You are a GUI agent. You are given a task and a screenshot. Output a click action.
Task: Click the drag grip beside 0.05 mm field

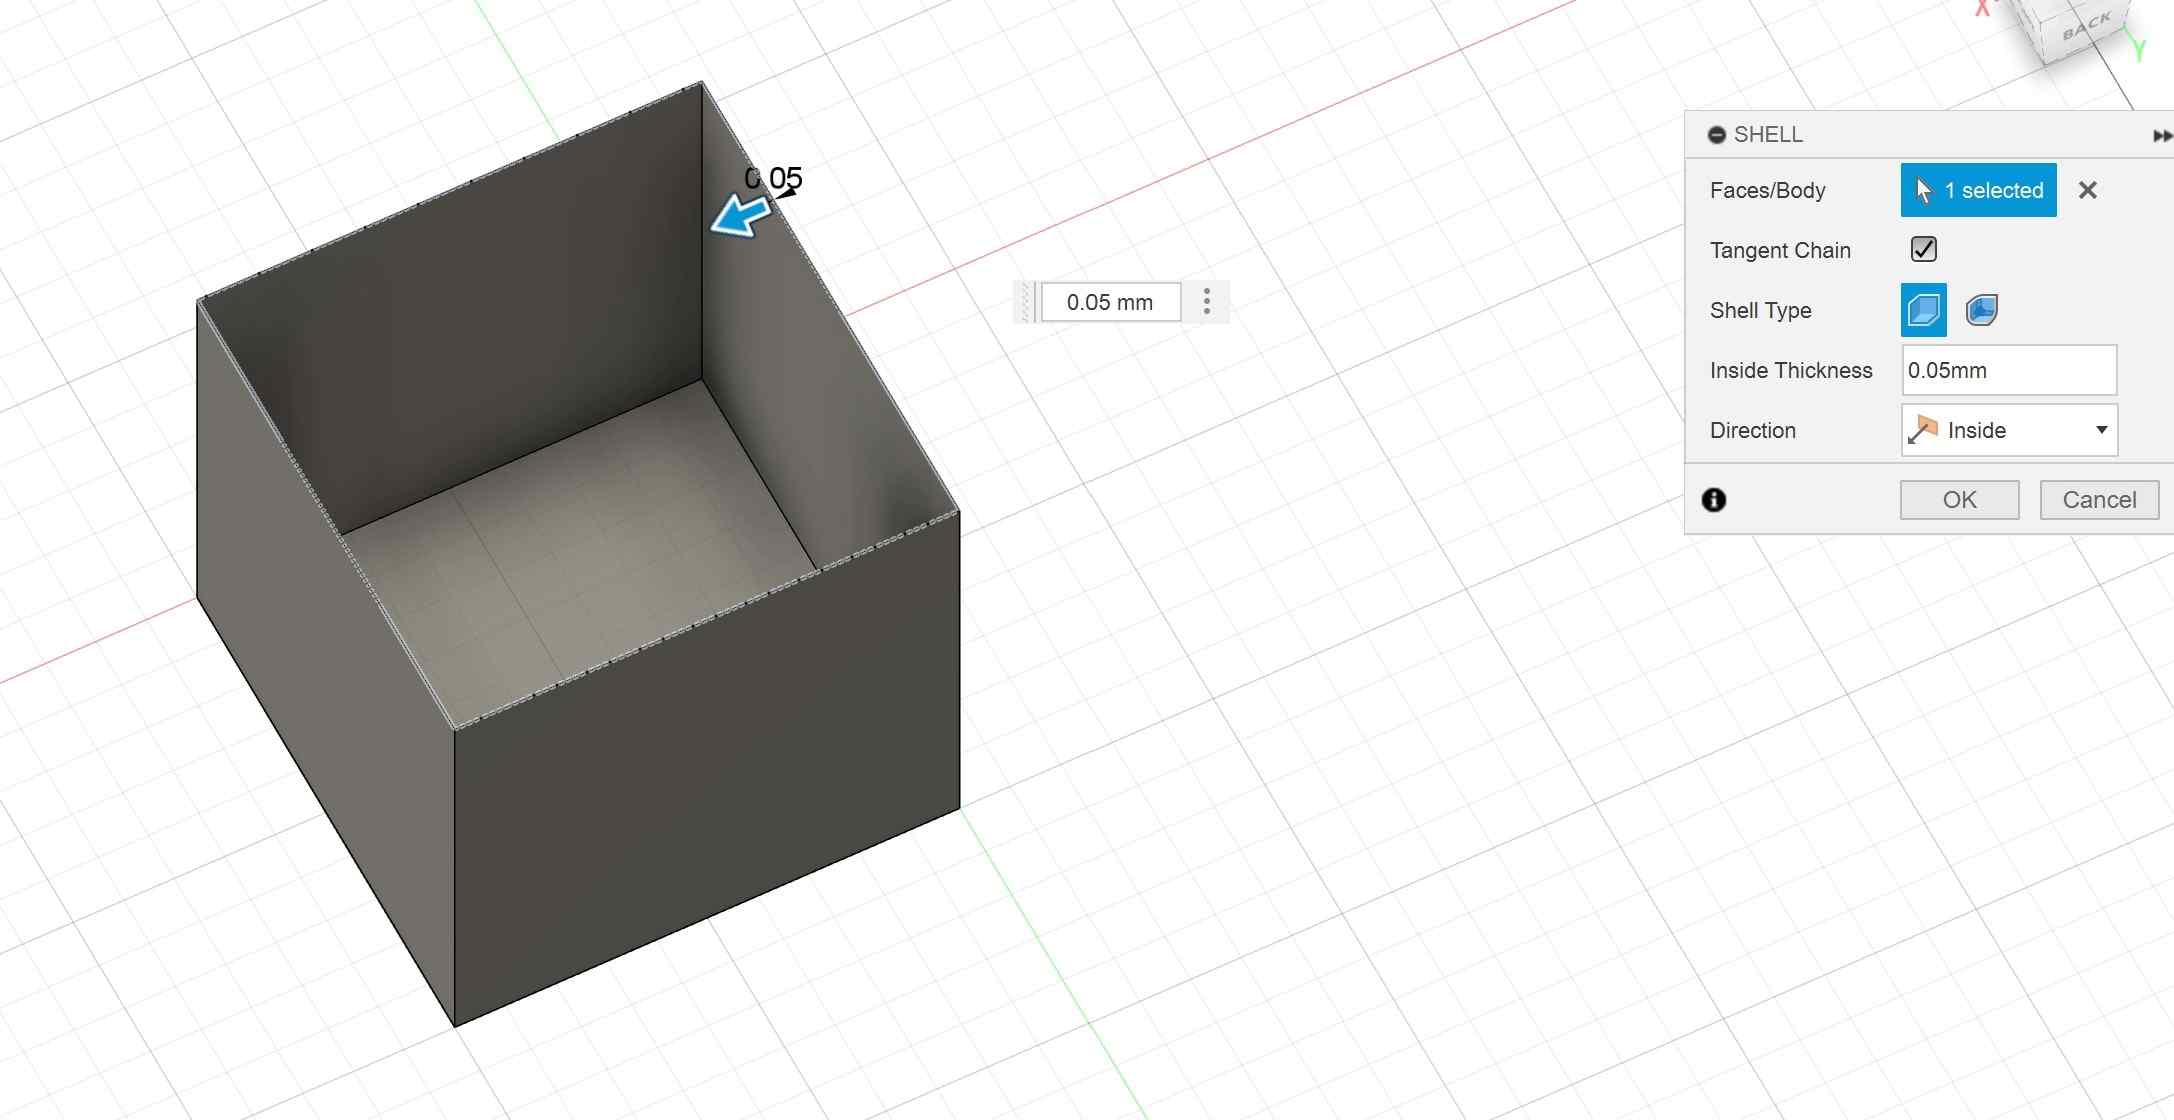pyautogui.click(x=1026, y=302)
